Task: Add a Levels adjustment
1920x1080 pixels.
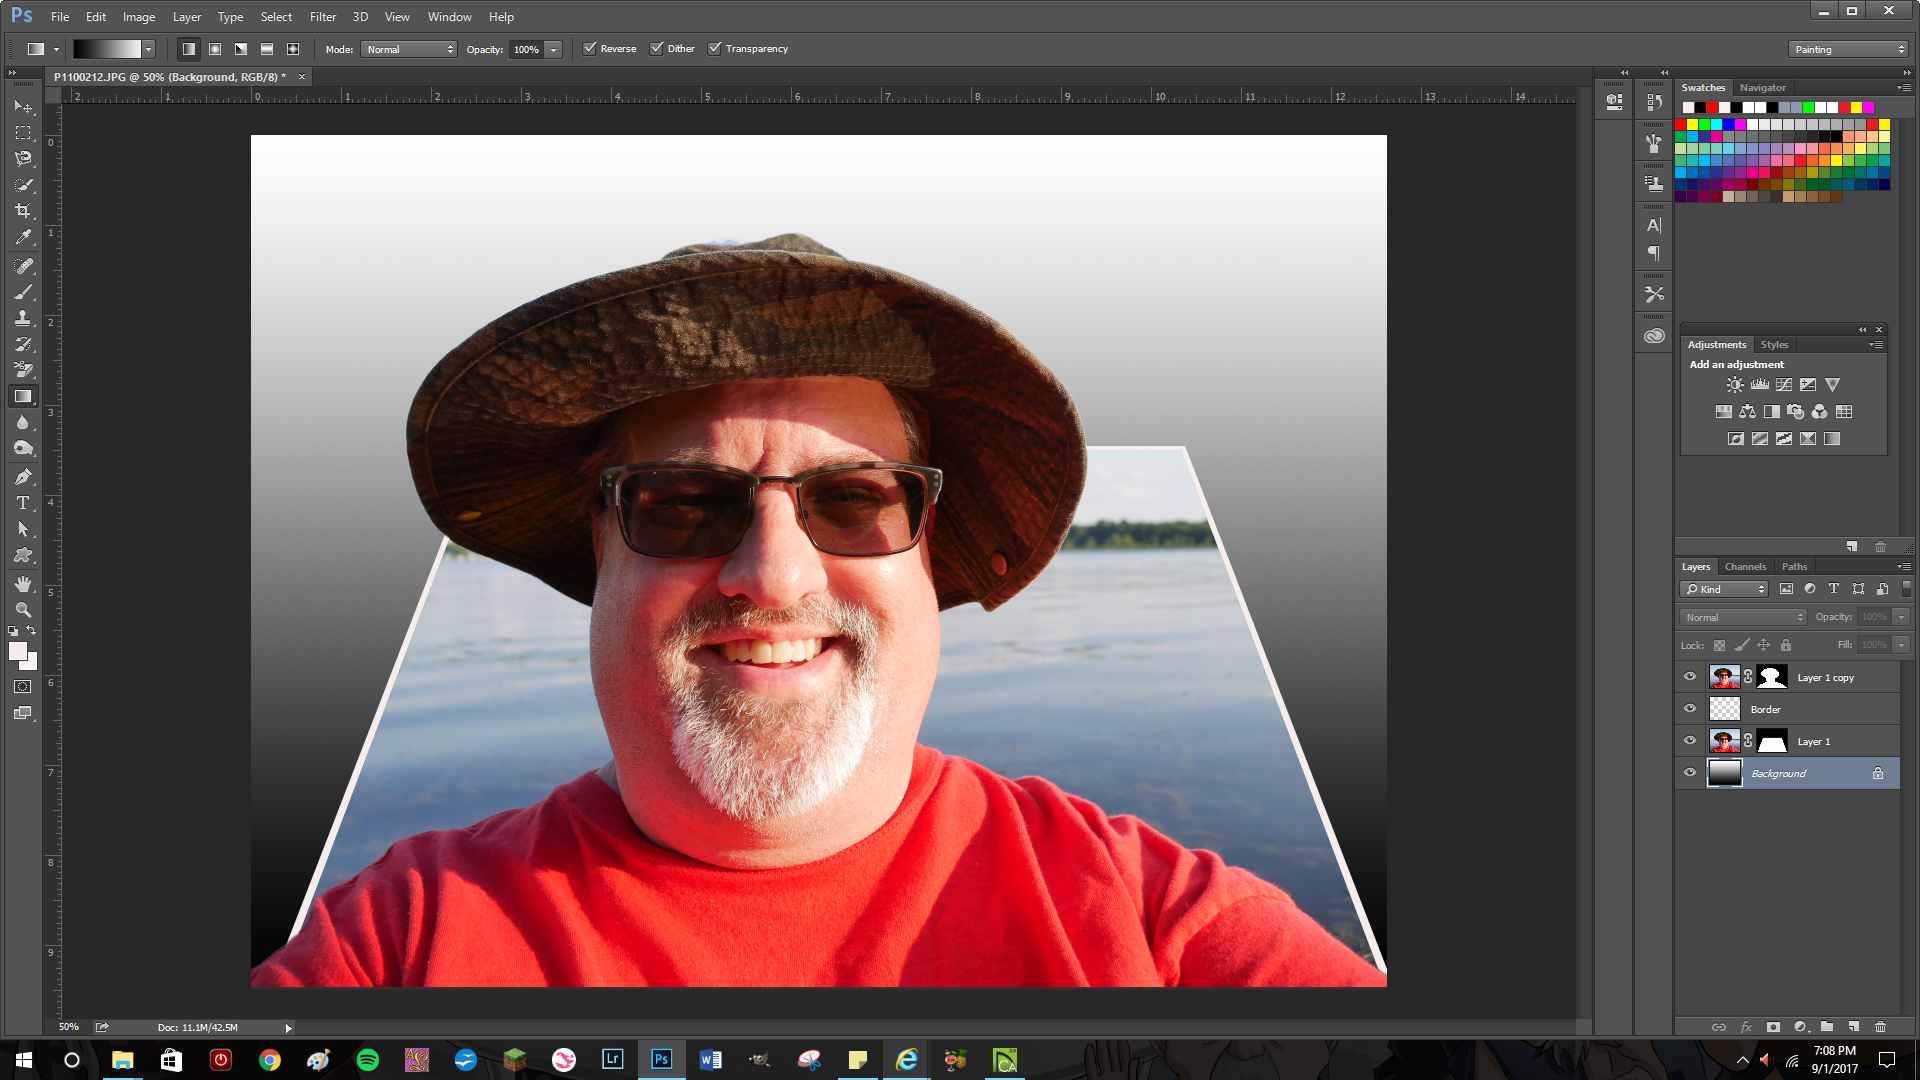Action: pyautogui.click(x=1759, y=385)
